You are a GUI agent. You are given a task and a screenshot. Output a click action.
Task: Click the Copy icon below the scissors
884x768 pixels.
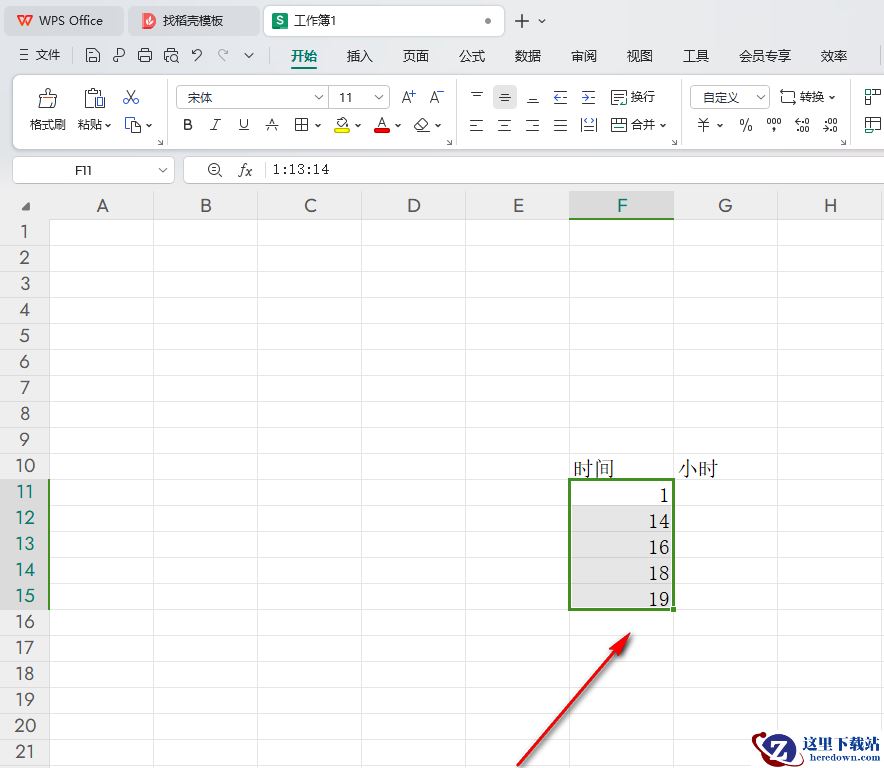132,125
